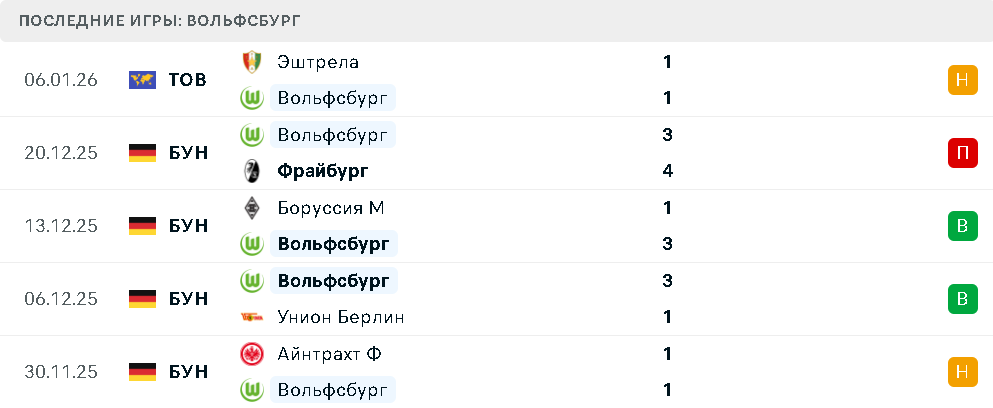Screen dimensions: 993x408
Task: Click the world flag icon next to ТОВ
Action: point(143,80)
